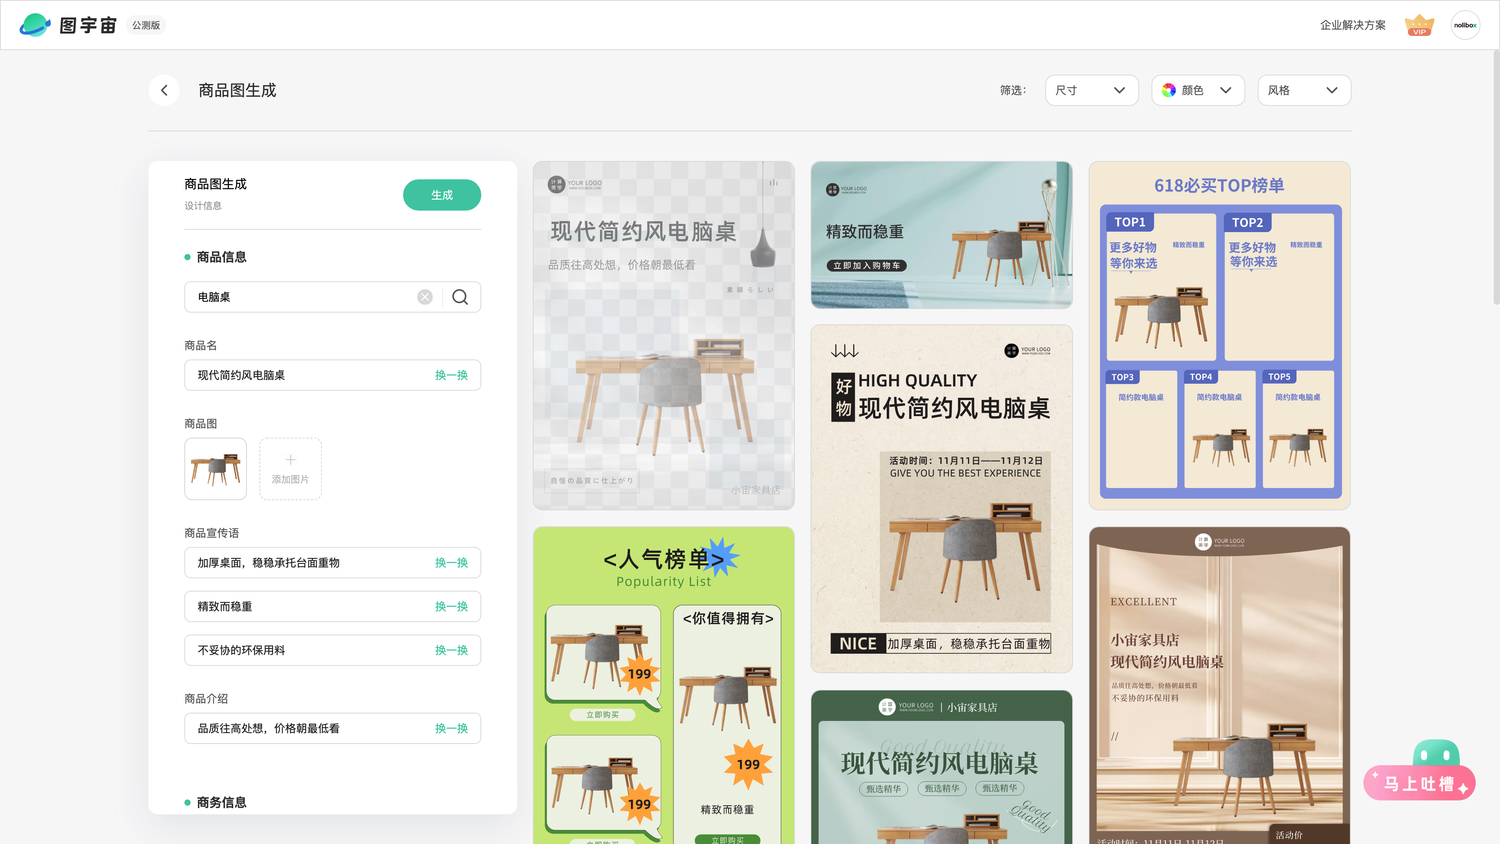
Task: Open the green 人气榜单 template
Action: click(x=664, y=685)
